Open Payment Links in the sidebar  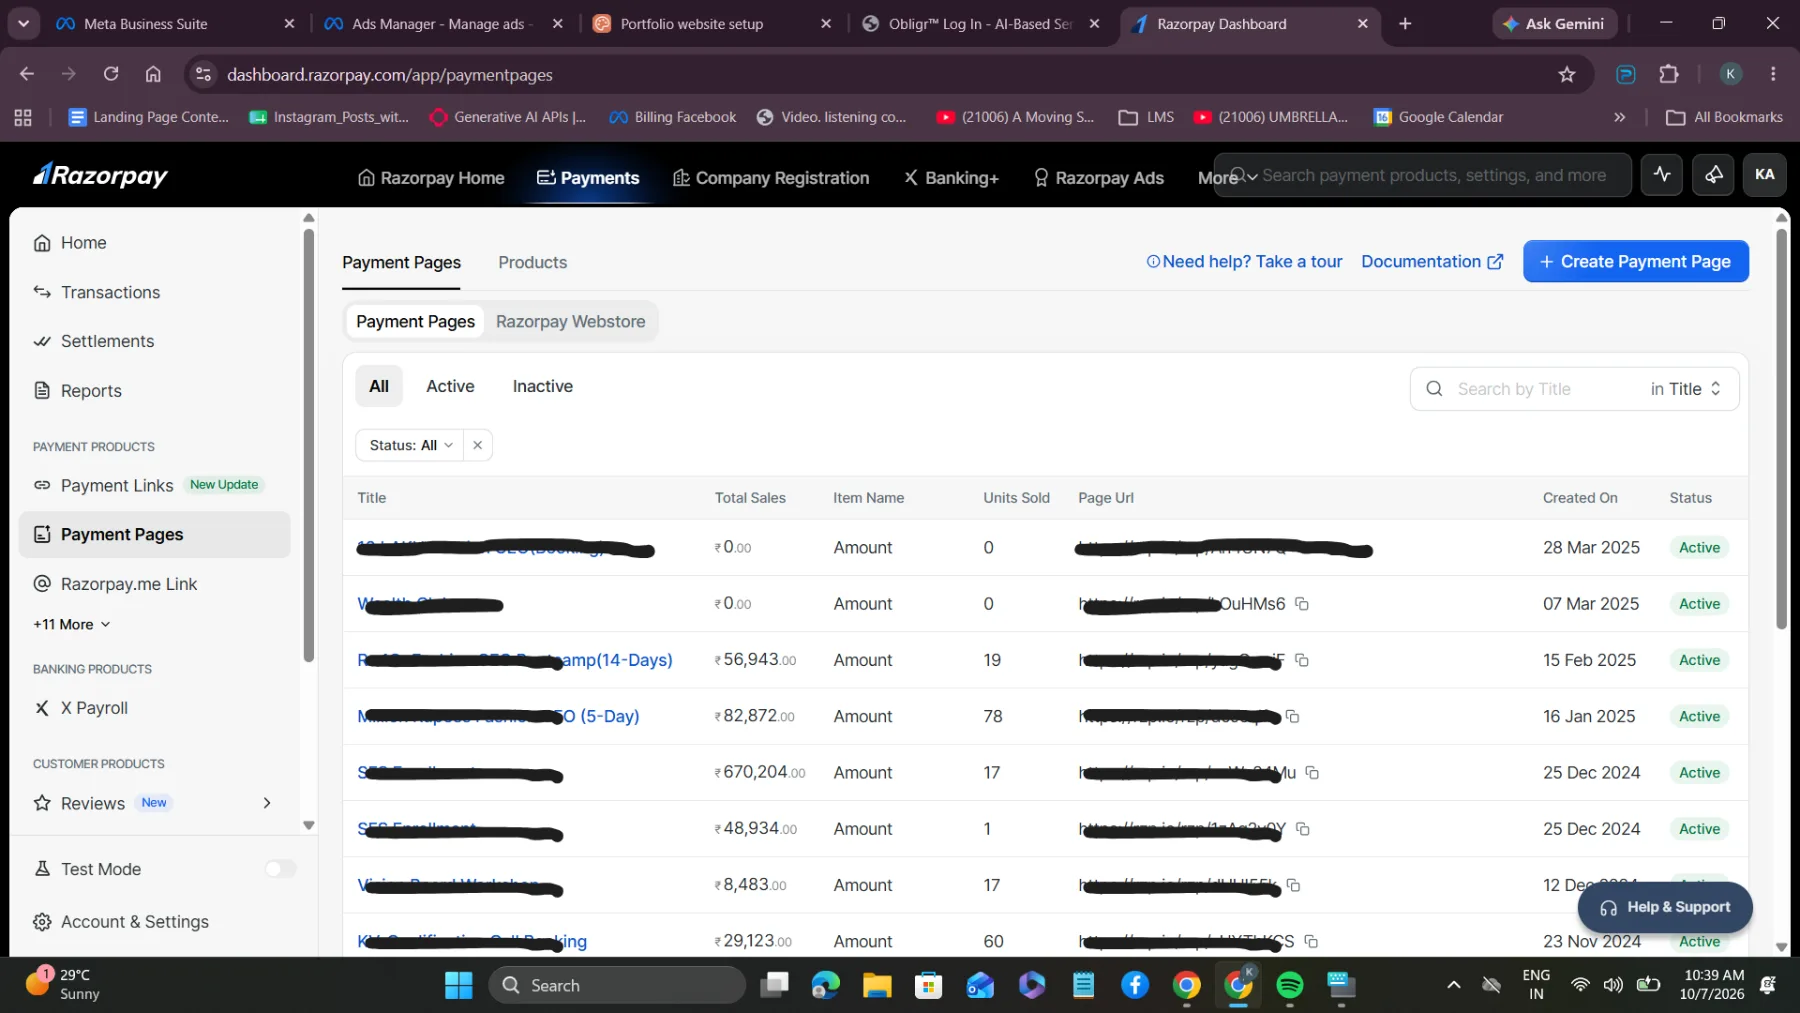coord(117,485)
